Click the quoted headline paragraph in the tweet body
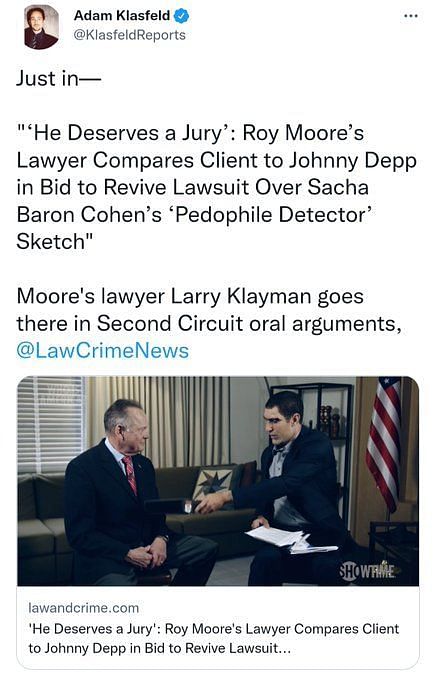The width and height of the screenshot is (436, 679). pos(216,187)
